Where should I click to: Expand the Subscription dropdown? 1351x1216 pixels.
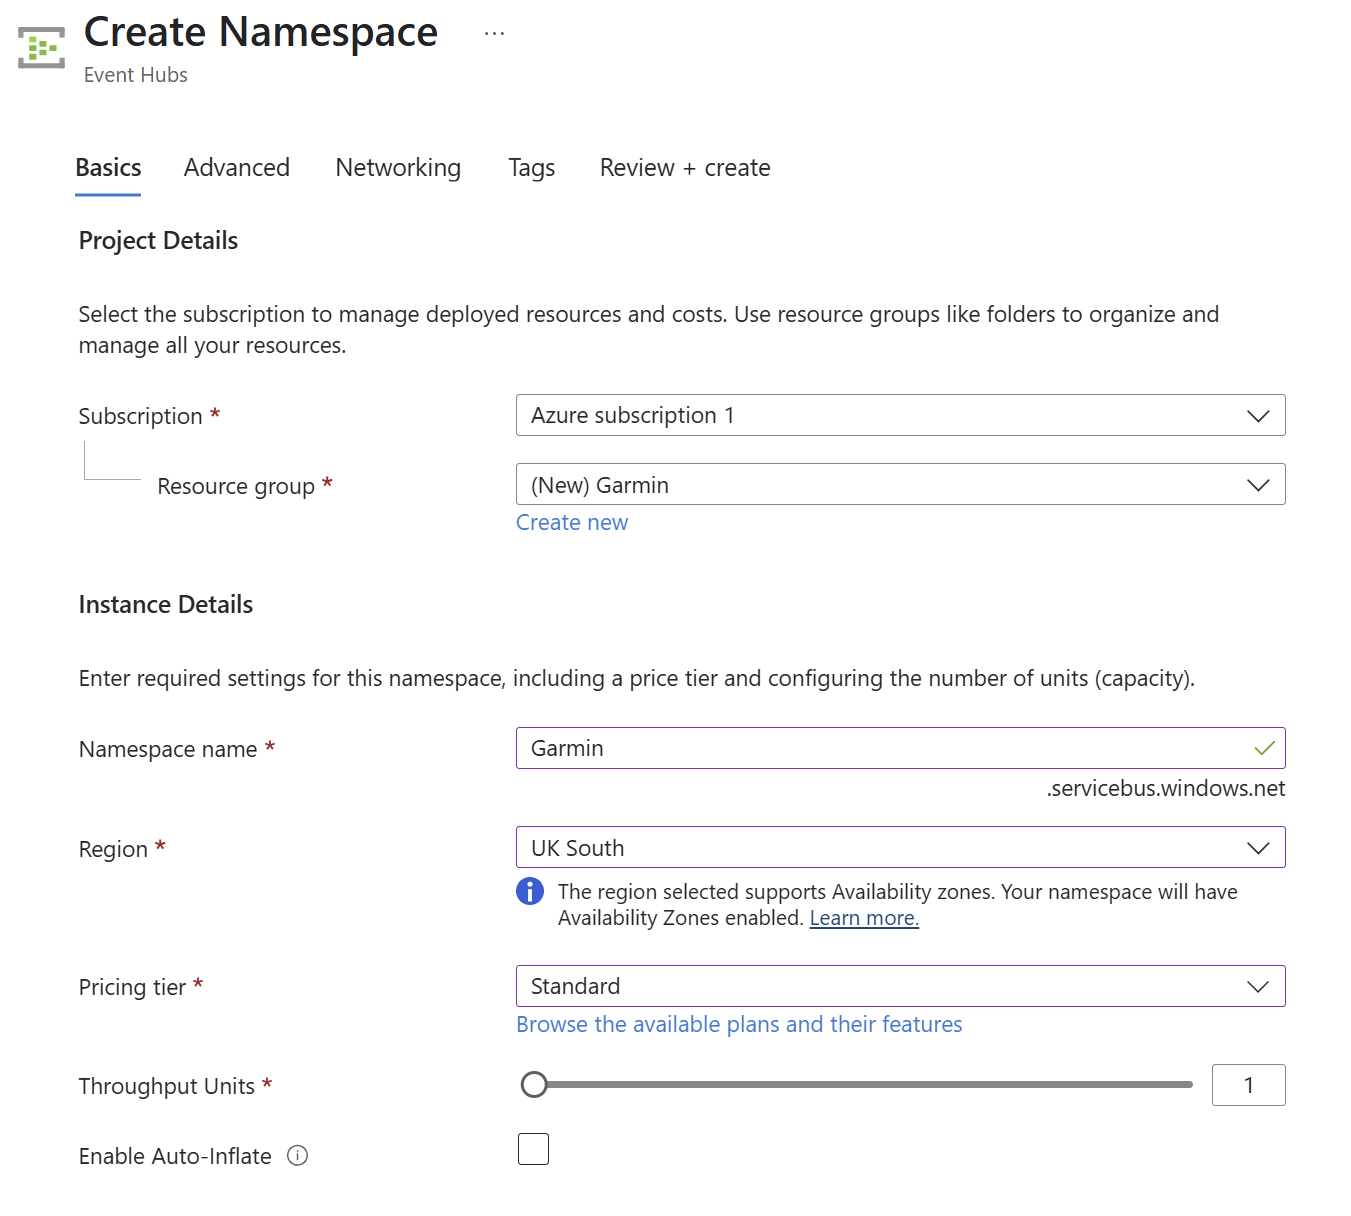click(x=900, y=416)
